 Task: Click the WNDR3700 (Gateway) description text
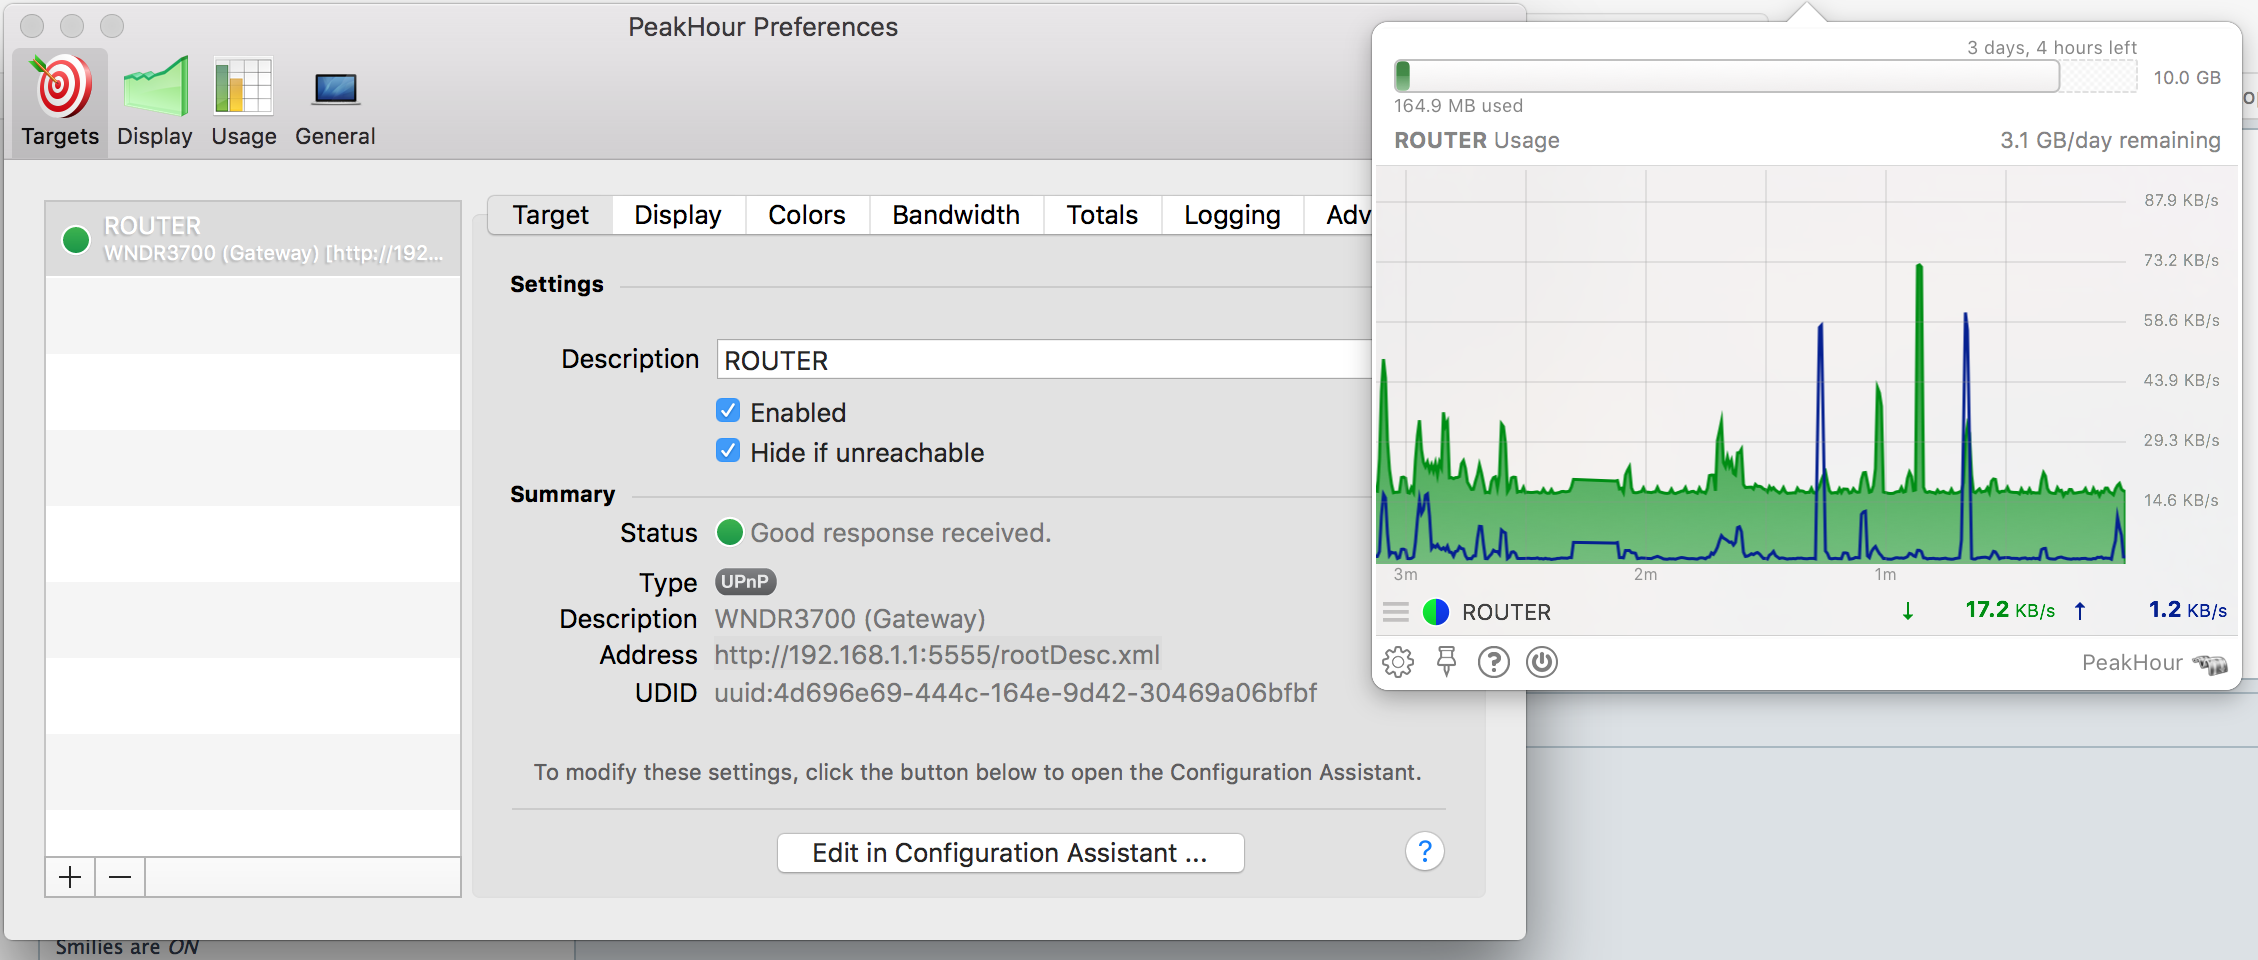pyautogui.click(x=850, y=619)
